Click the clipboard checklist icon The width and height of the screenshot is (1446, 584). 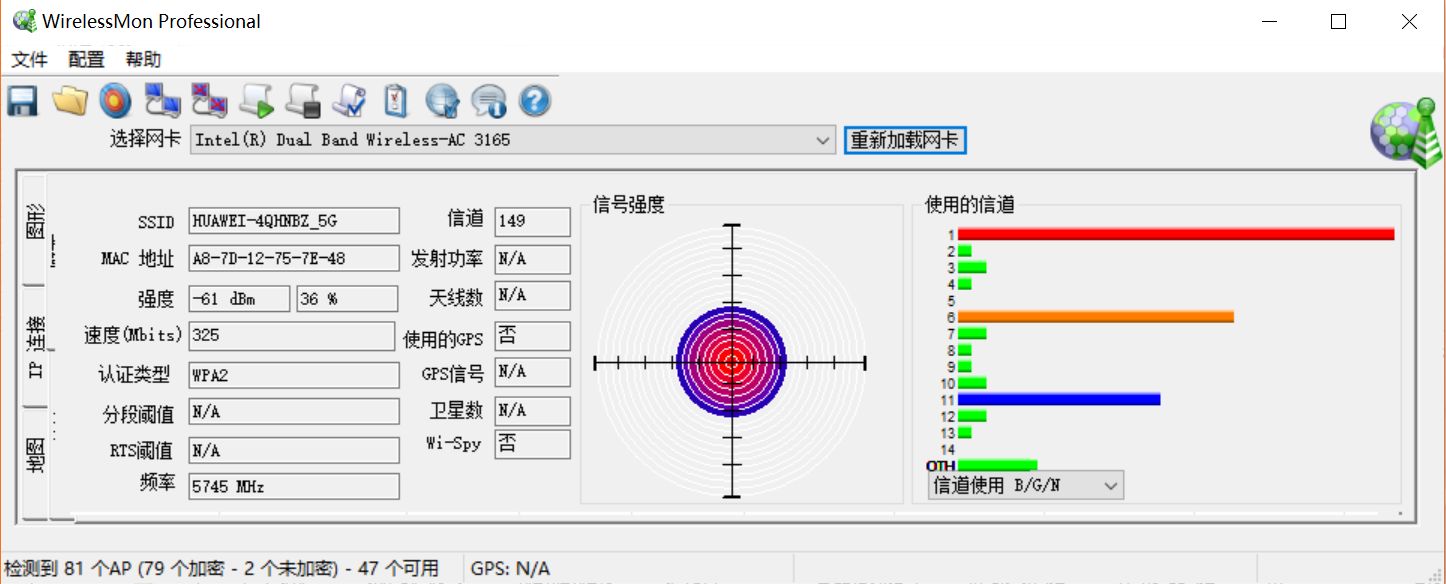396,101
